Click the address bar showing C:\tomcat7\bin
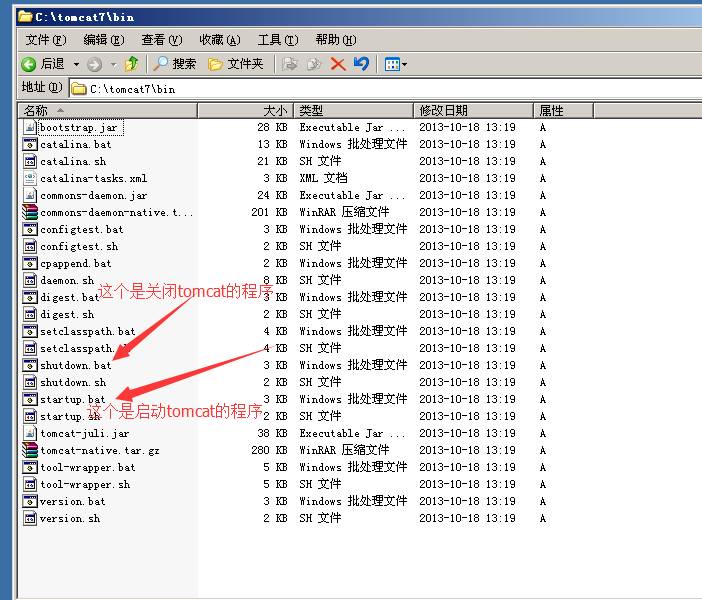 [385, 89]
